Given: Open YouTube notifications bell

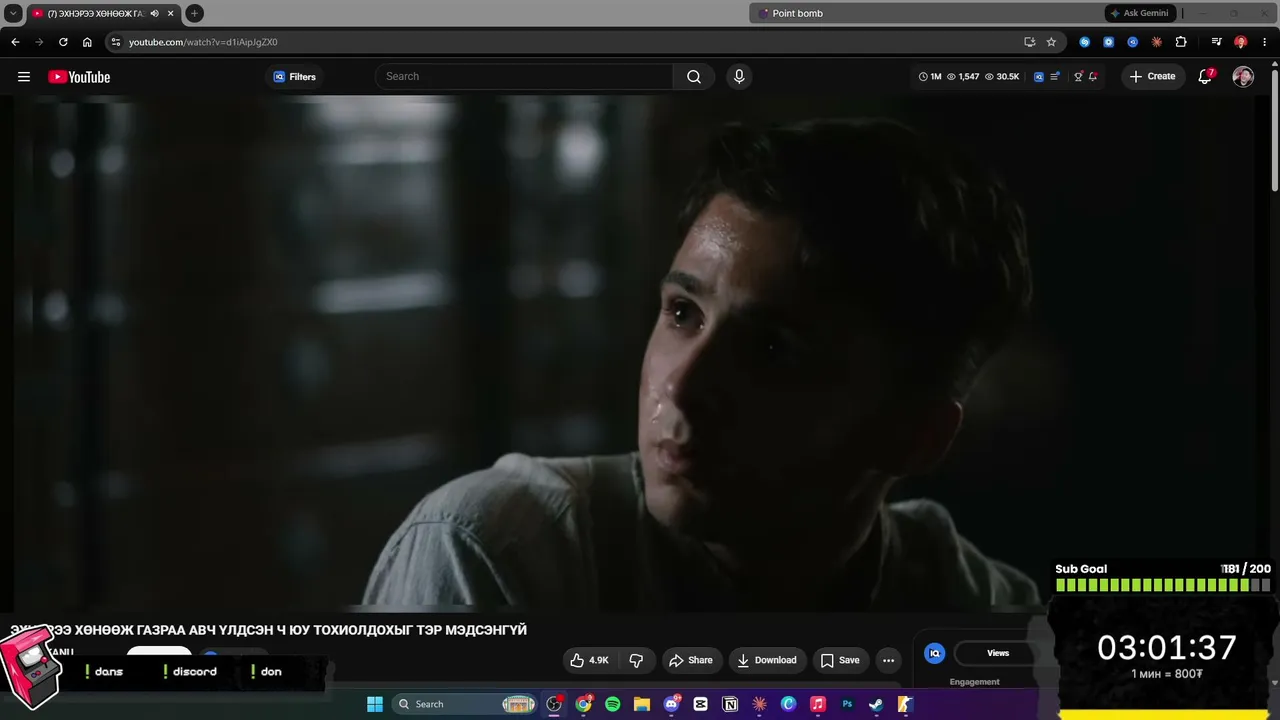Looking at the screenshot, I should click(1205, 76).
